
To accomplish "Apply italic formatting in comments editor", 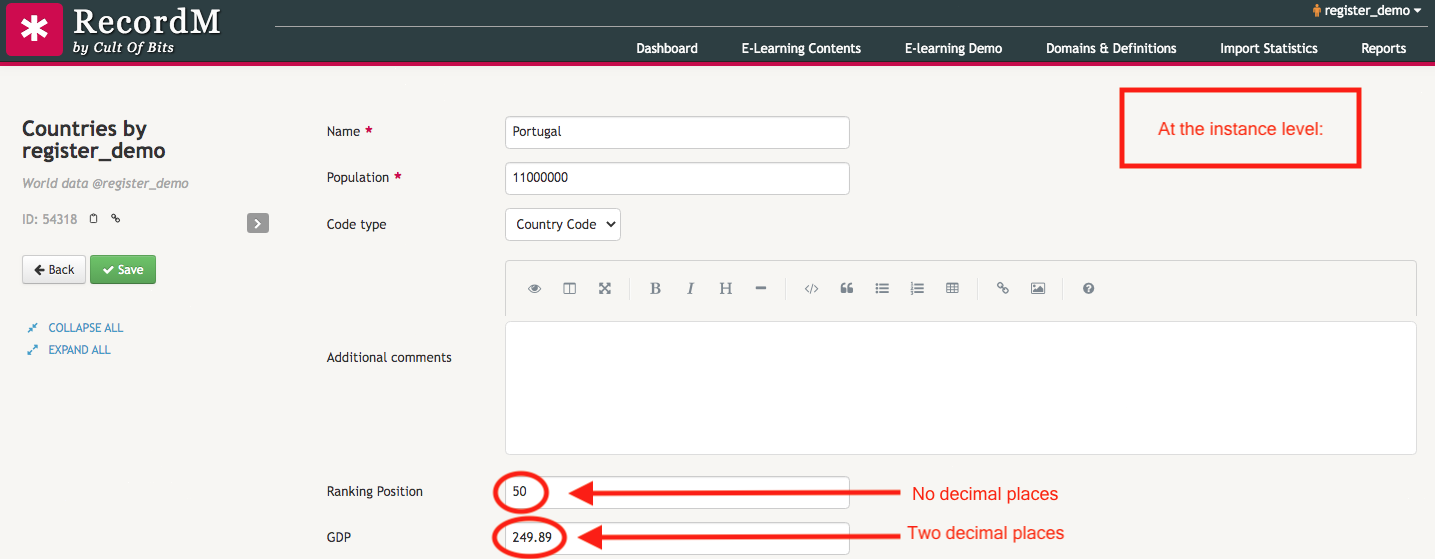I will [690, 289].
